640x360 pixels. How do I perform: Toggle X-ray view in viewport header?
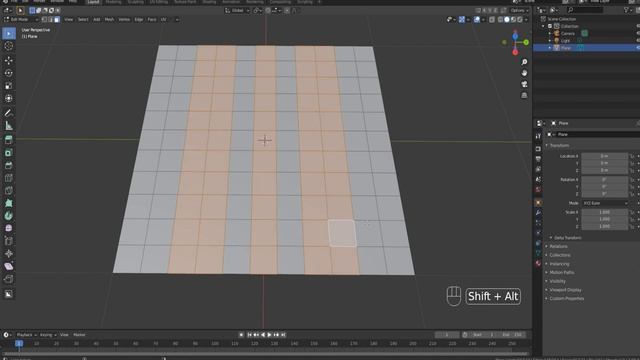pos(492,20)
